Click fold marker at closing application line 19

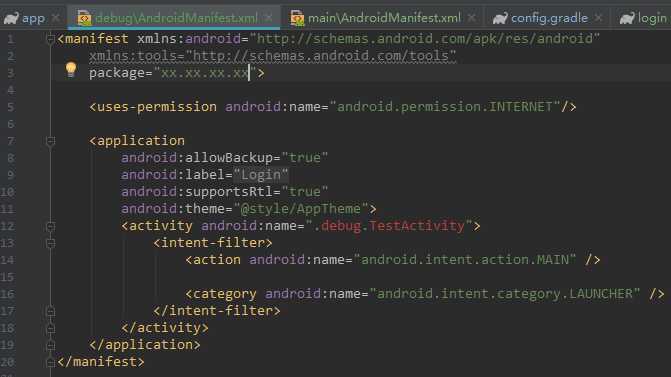pyautogui.click(x=50, y=345)
